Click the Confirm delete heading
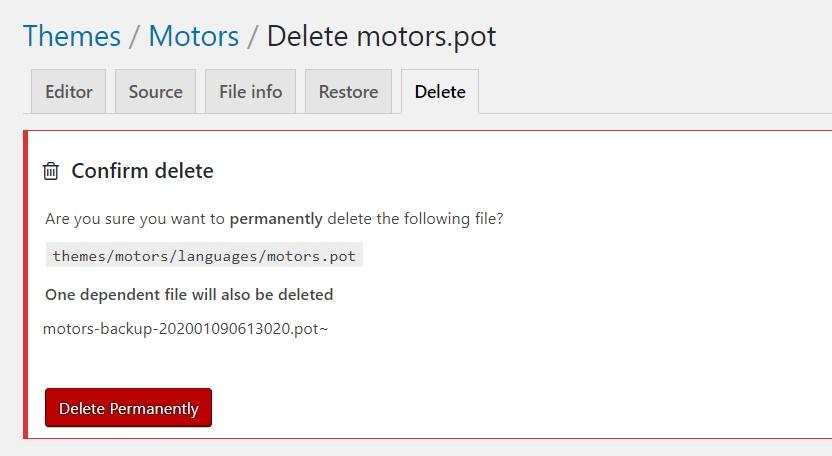832x456 pixels. (x=142, y=171)
